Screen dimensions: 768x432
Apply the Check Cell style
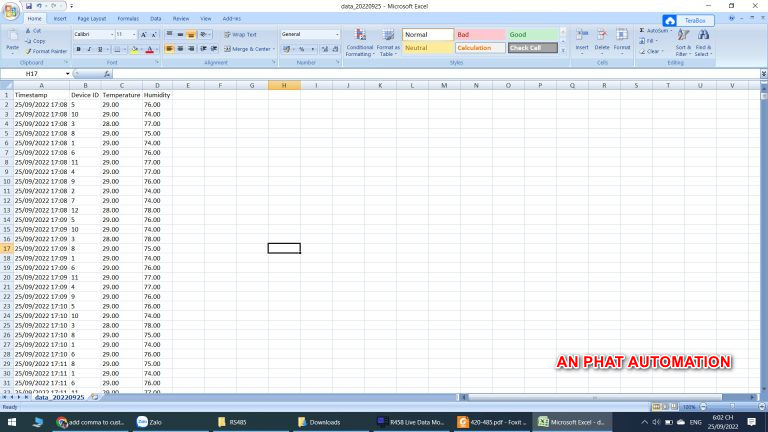coord(532,48)
